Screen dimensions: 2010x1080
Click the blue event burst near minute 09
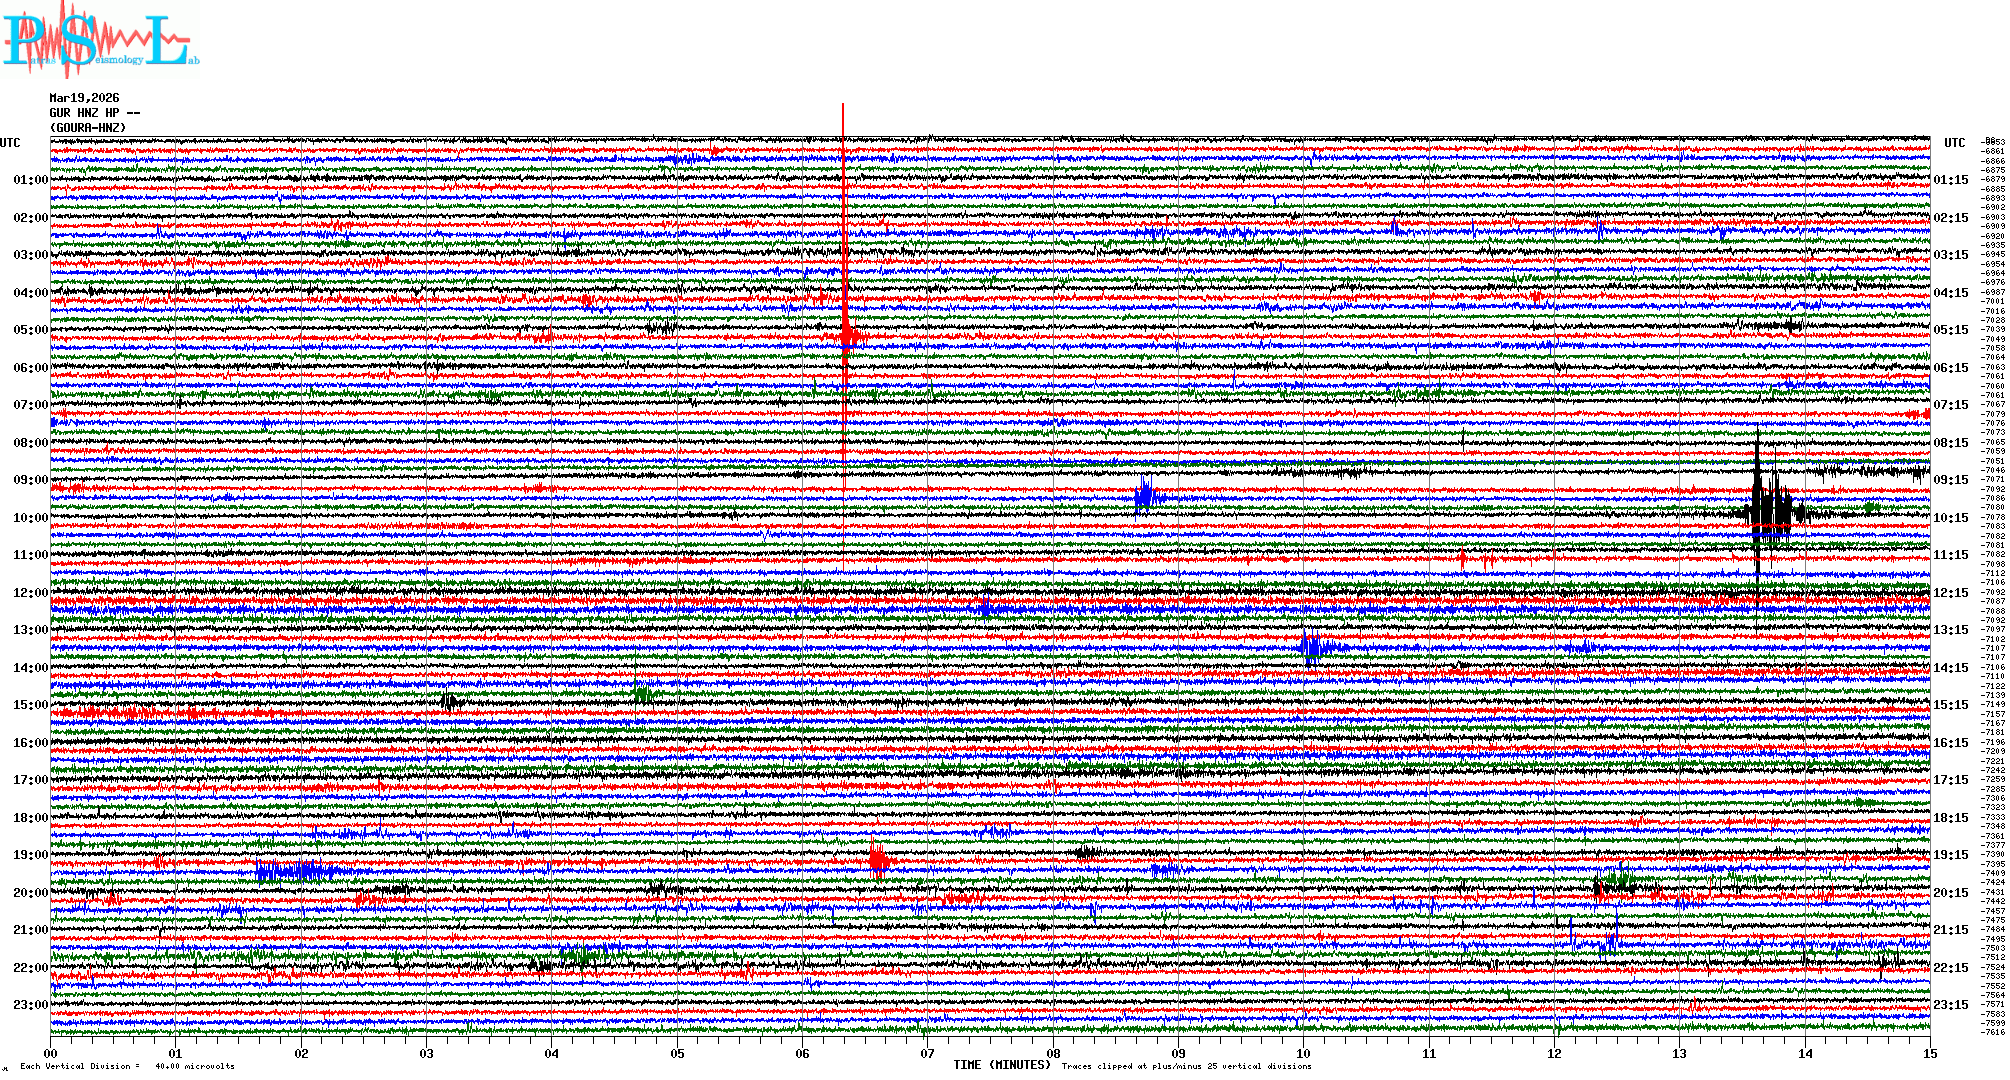coord(1145,495)
